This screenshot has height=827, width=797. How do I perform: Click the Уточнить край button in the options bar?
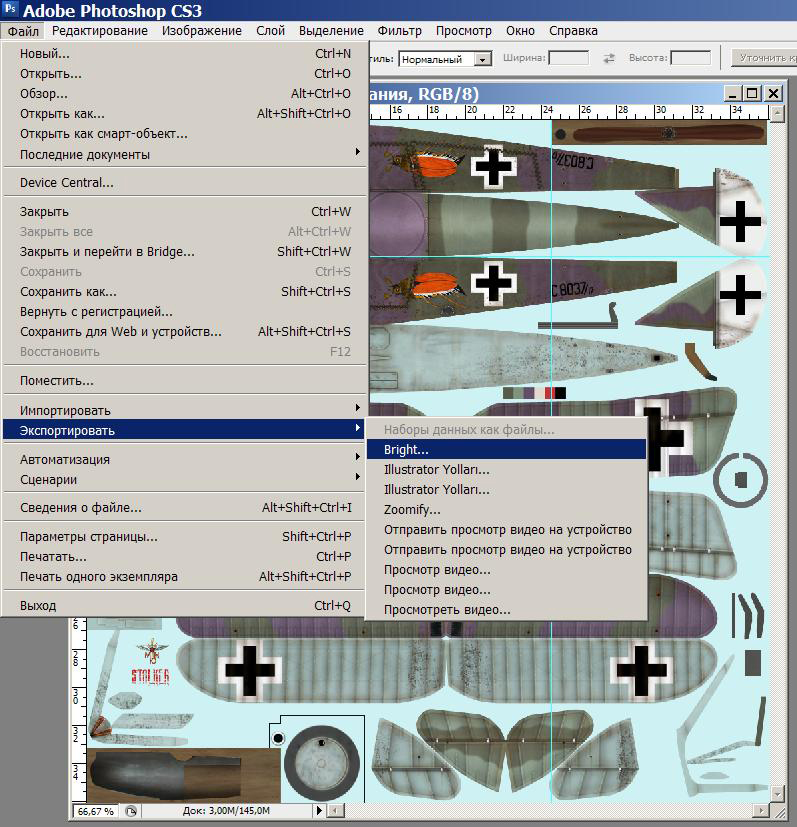[x=764, y=58]
